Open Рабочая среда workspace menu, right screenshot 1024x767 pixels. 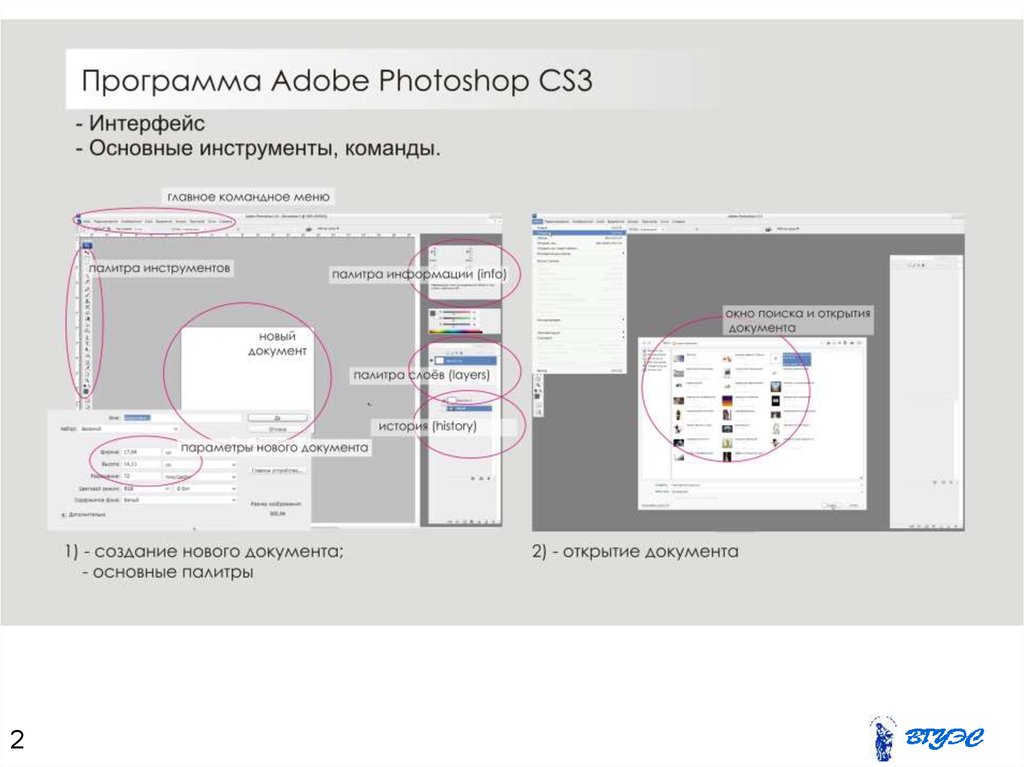pos(788,229)
